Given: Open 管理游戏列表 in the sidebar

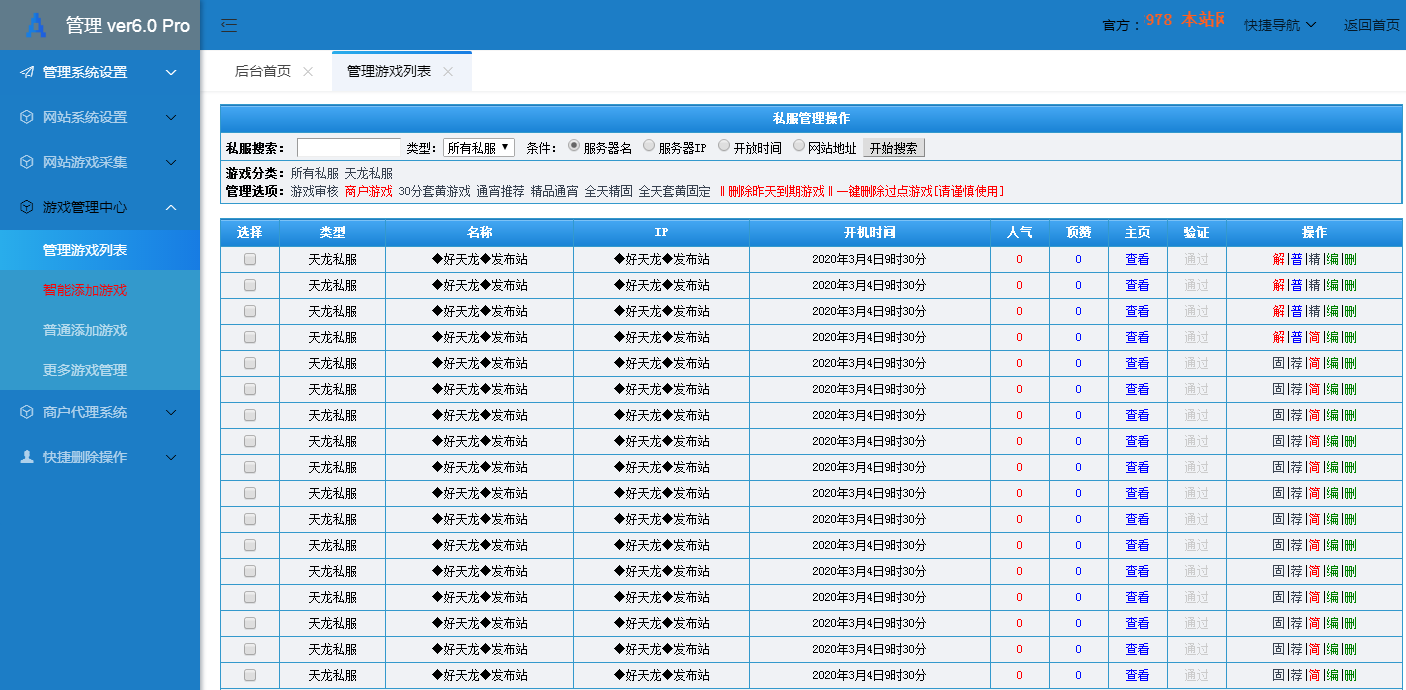Looking at the screenshot, I should click(100, 250).
